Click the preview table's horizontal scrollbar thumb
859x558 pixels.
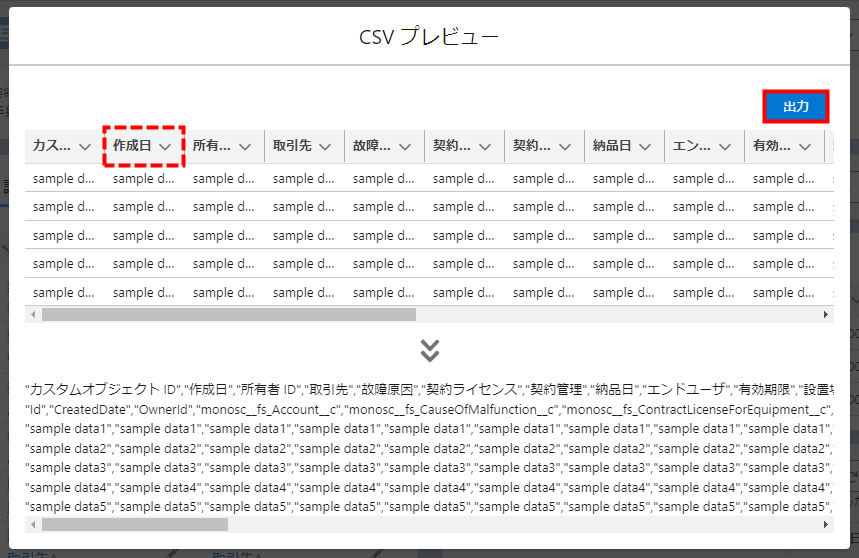coord(228,314)
